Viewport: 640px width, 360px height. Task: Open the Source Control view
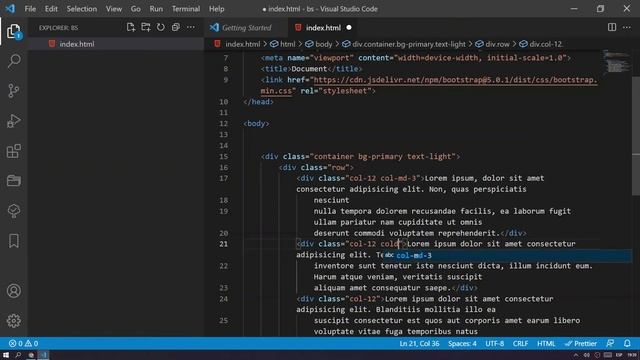13,91
